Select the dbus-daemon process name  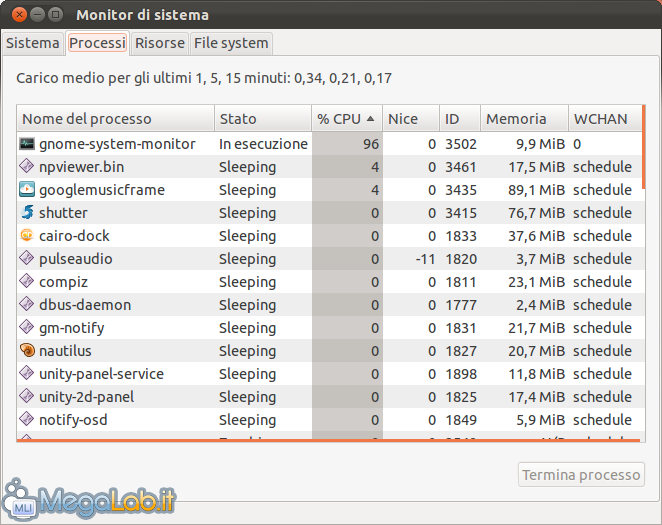[x=85, y=305]
